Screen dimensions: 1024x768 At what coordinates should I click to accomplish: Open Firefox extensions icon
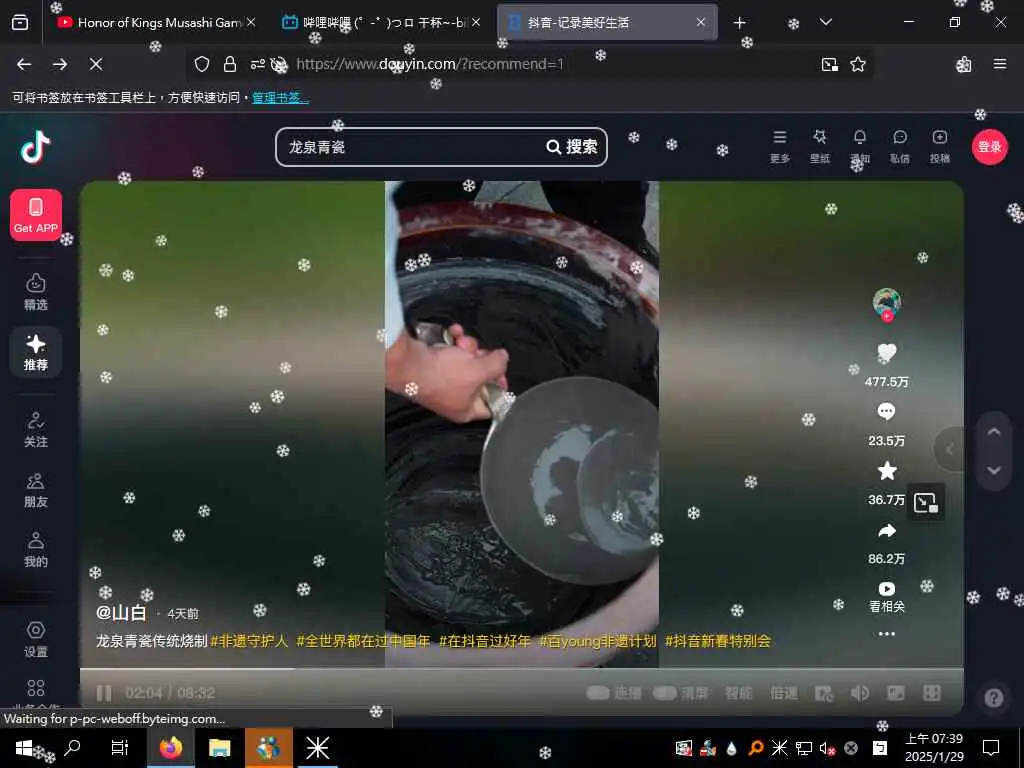963,64
